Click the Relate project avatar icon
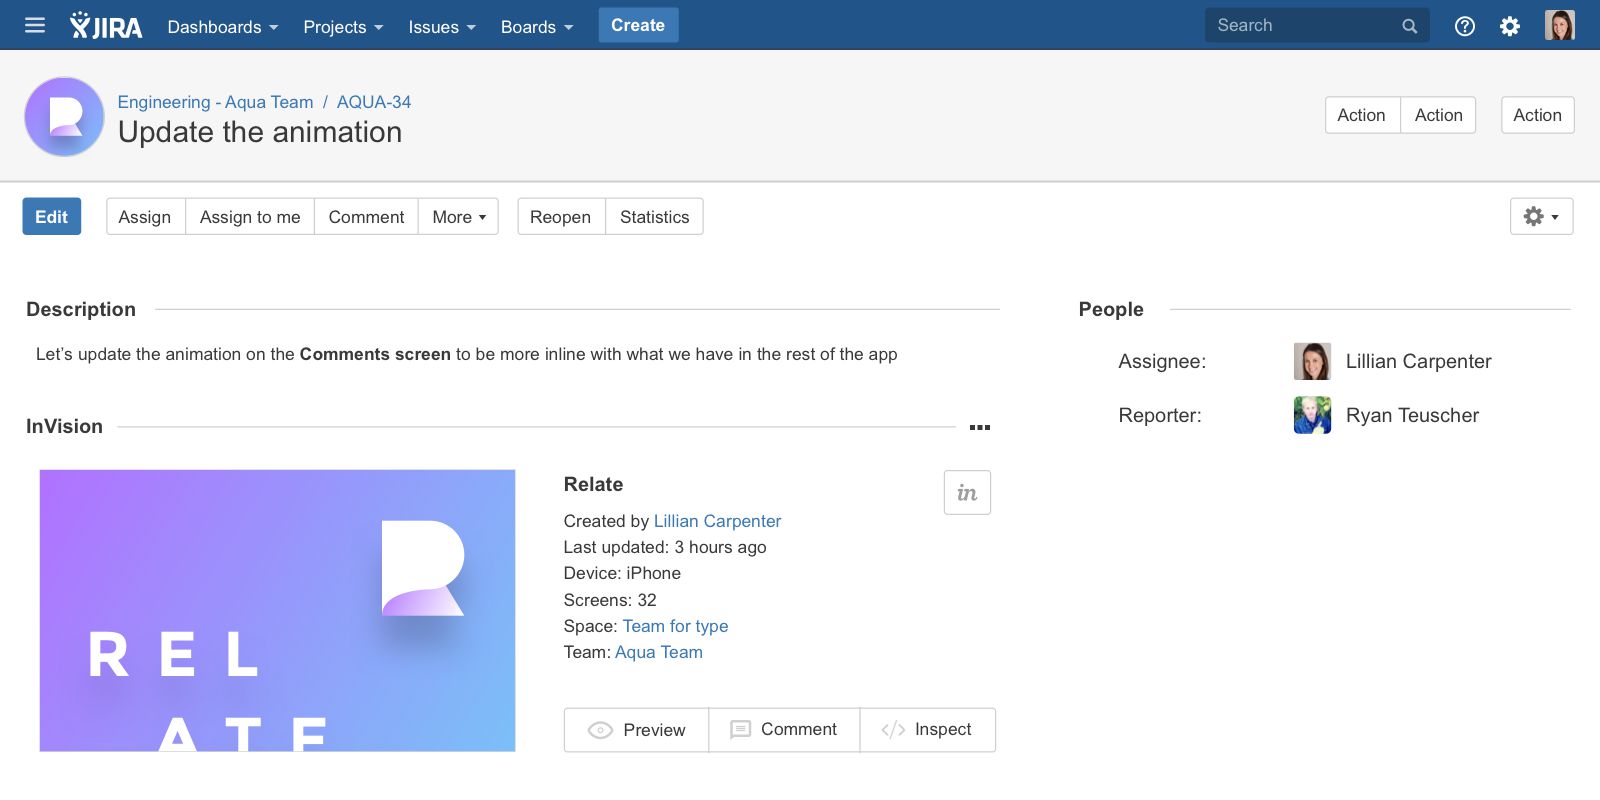The image size is (1600, 800). (x=64, y=117)
